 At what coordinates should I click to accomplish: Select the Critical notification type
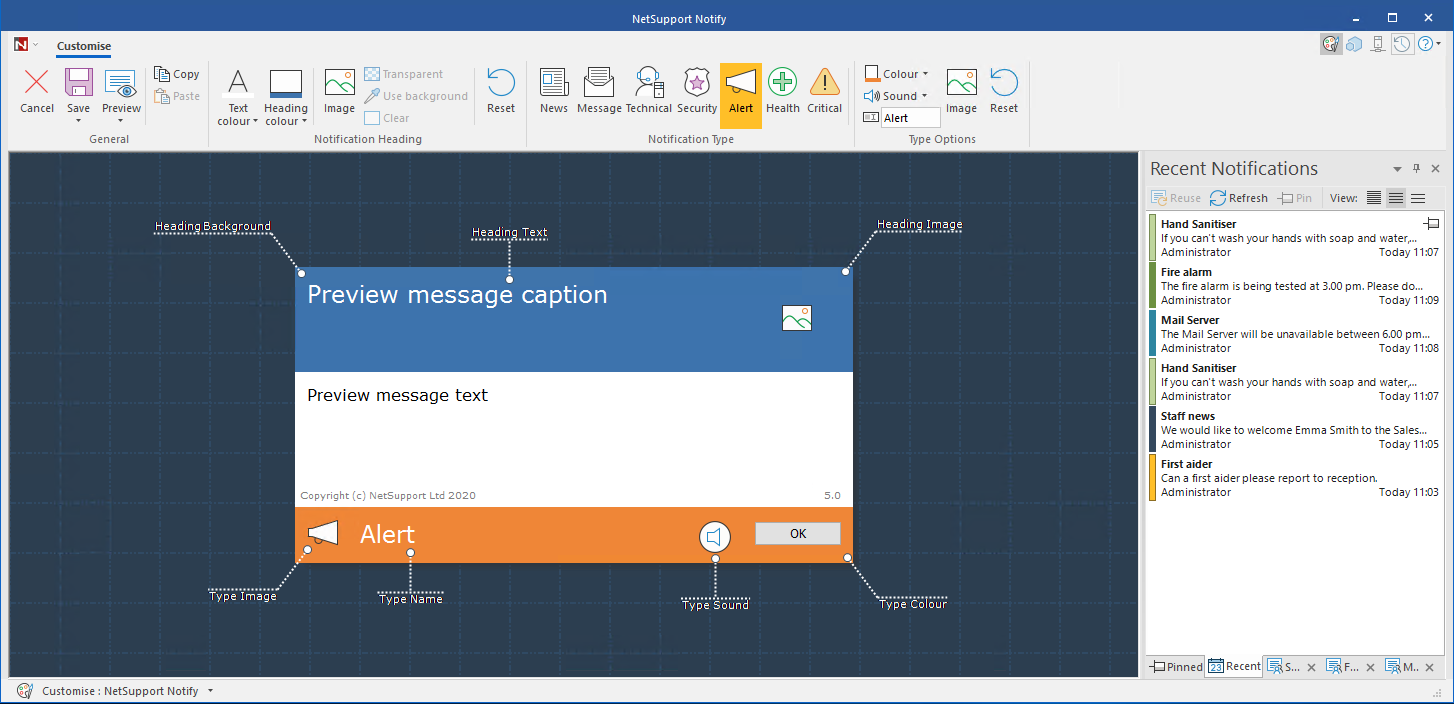[824, 92]
